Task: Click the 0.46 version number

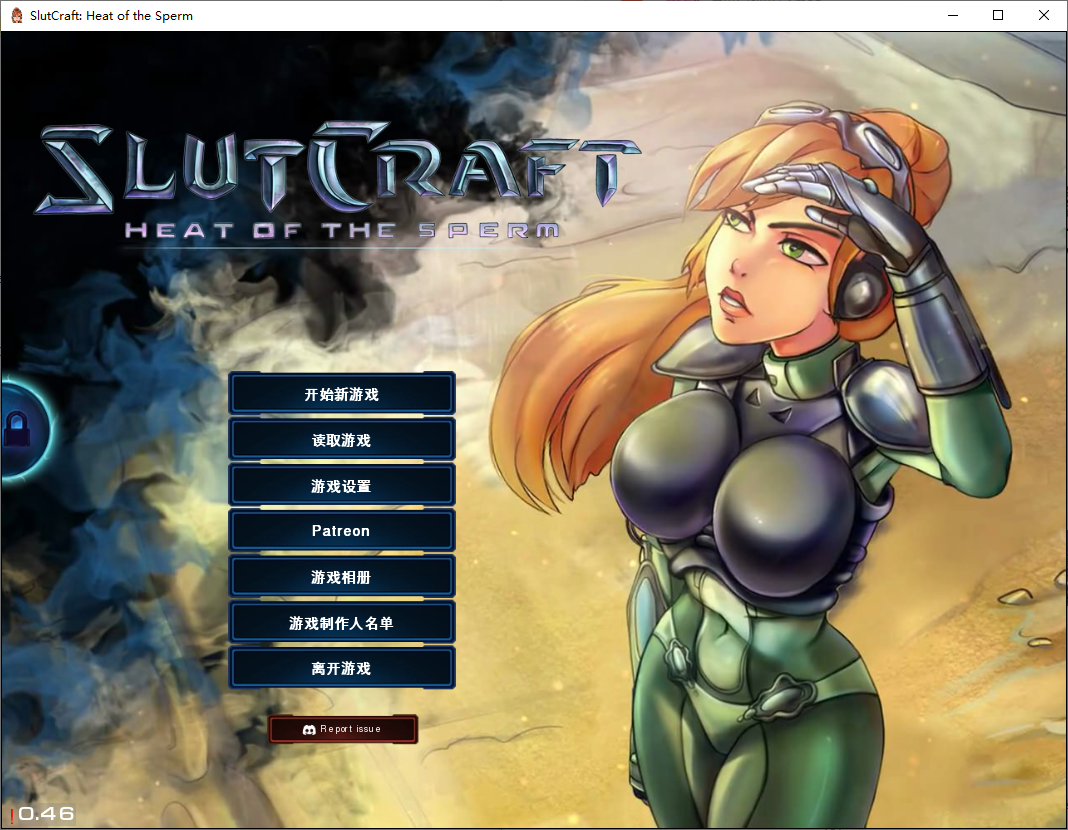Action: click(x=47, y=814)
